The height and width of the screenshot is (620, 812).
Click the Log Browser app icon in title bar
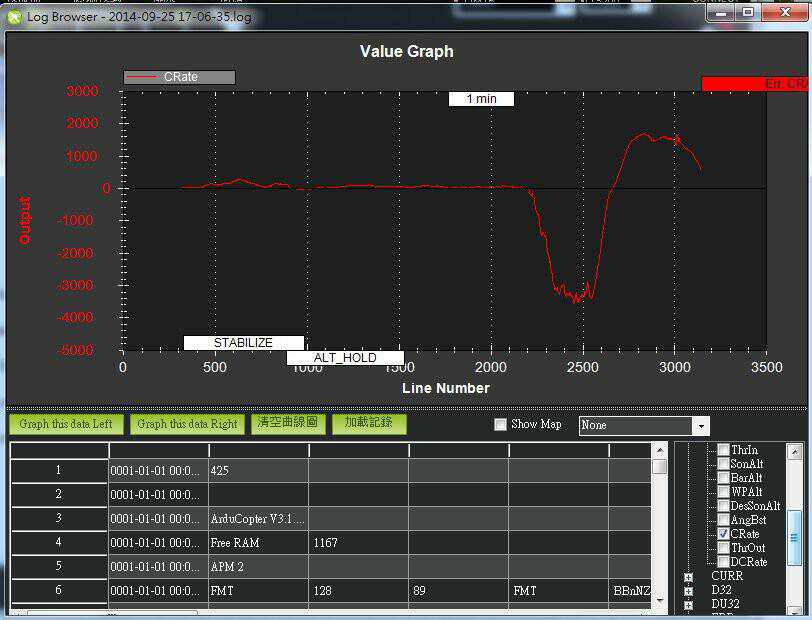point(14,17)
